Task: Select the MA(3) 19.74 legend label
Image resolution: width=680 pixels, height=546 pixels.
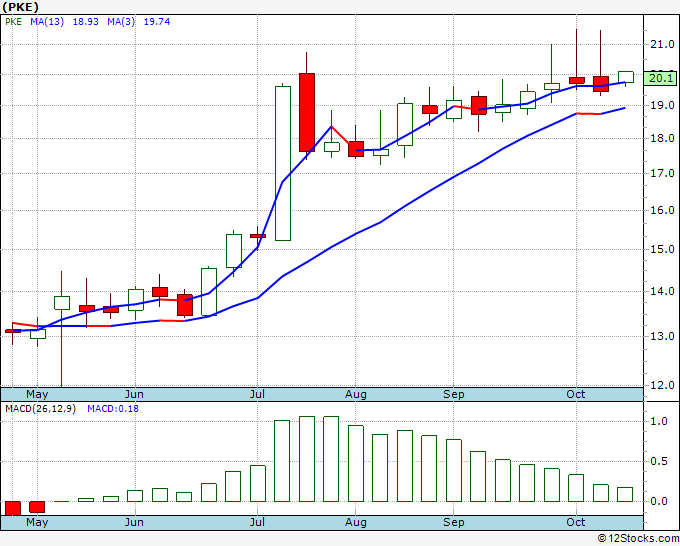Action: pyautogui.click(x=138, y=21)
